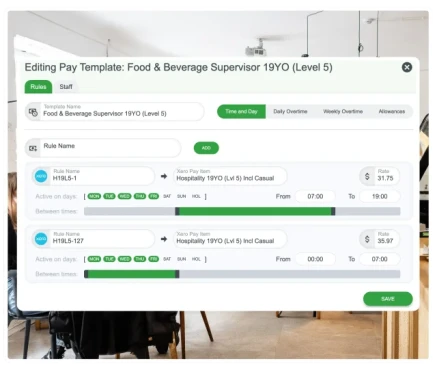Select the Time and Day tab
Screen dimensions: 437x368
pyautogui.click(x=241, y=111)
